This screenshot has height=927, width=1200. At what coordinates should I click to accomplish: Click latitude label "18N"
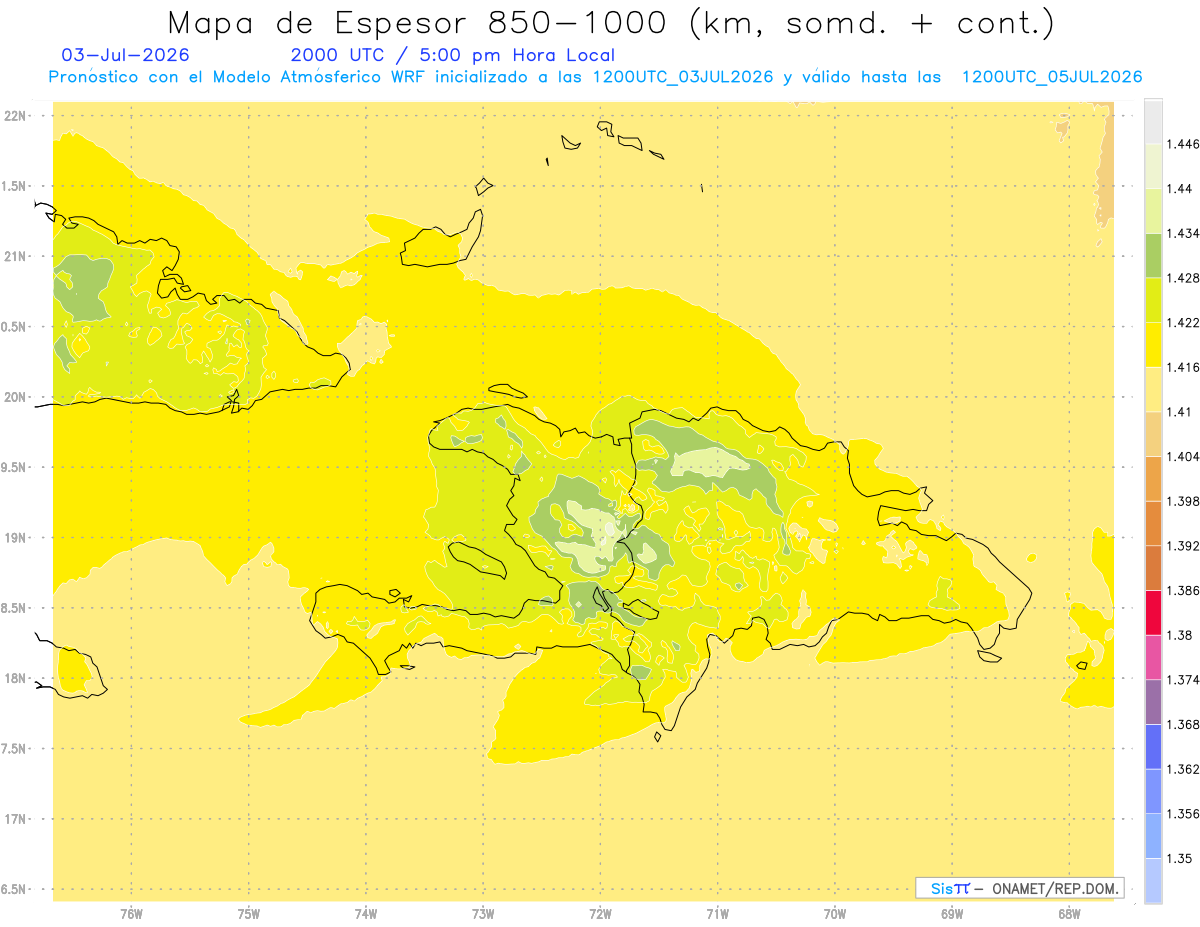15,678
